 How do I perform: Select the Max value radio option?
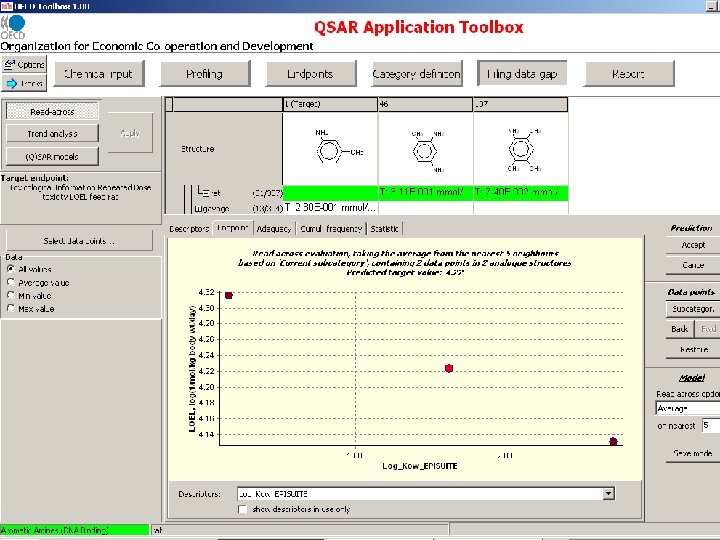[11, 309]
